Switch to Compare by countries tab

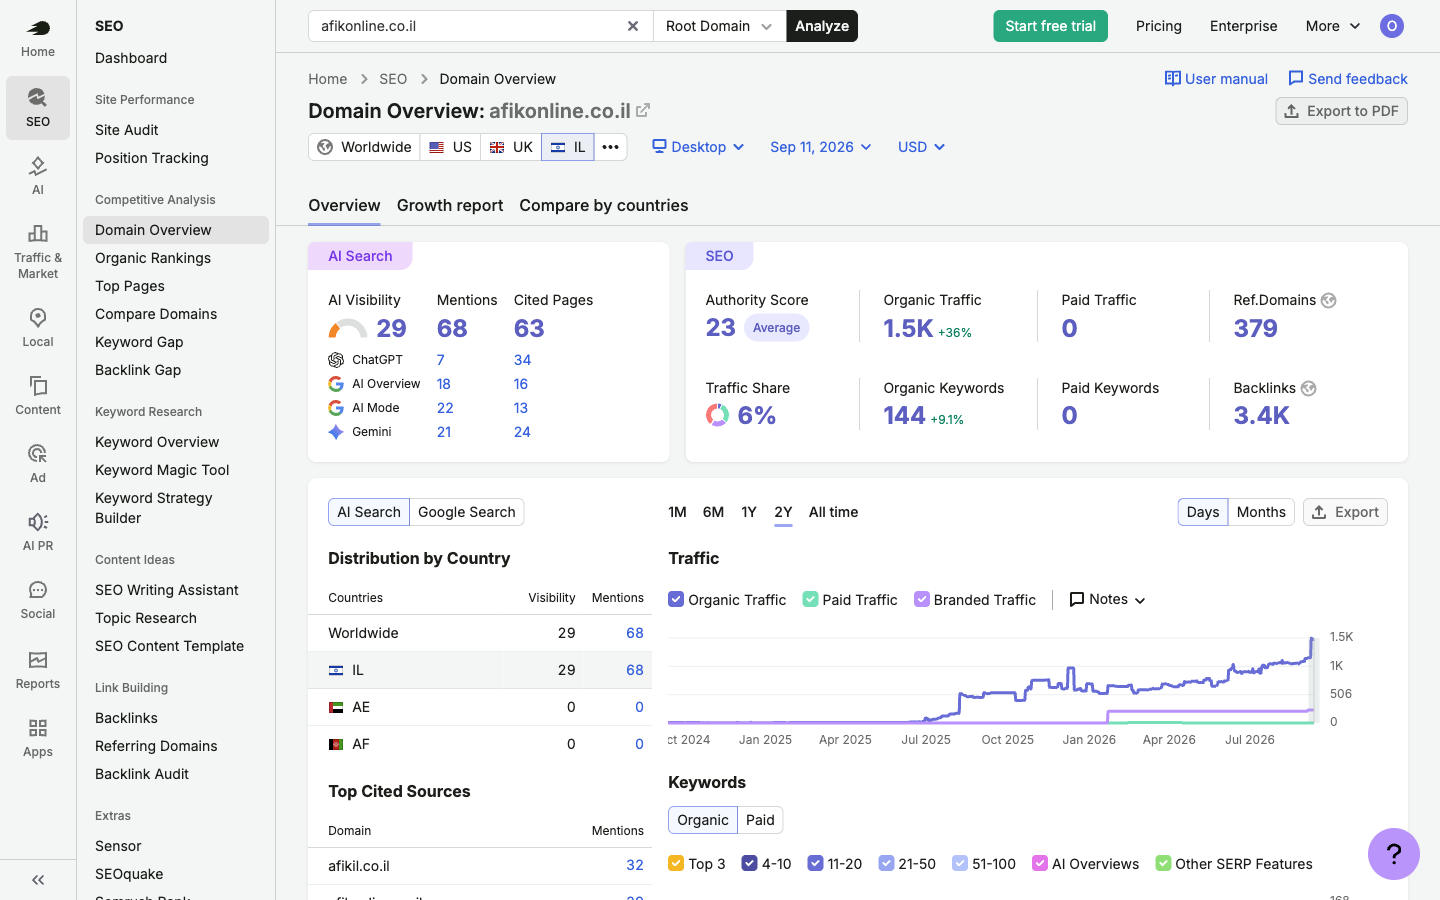604,205
